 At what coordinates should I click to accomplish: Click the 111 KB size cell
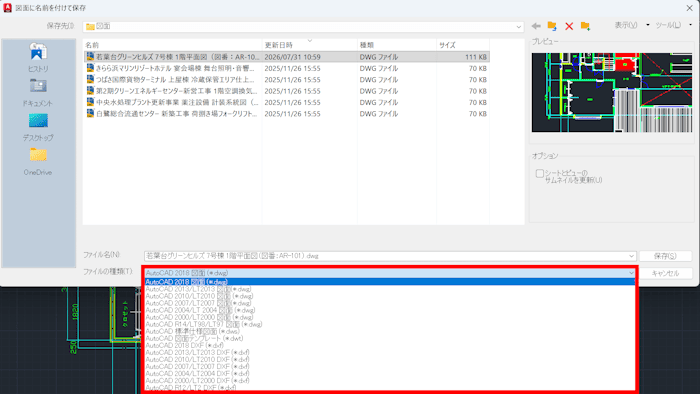476,57
